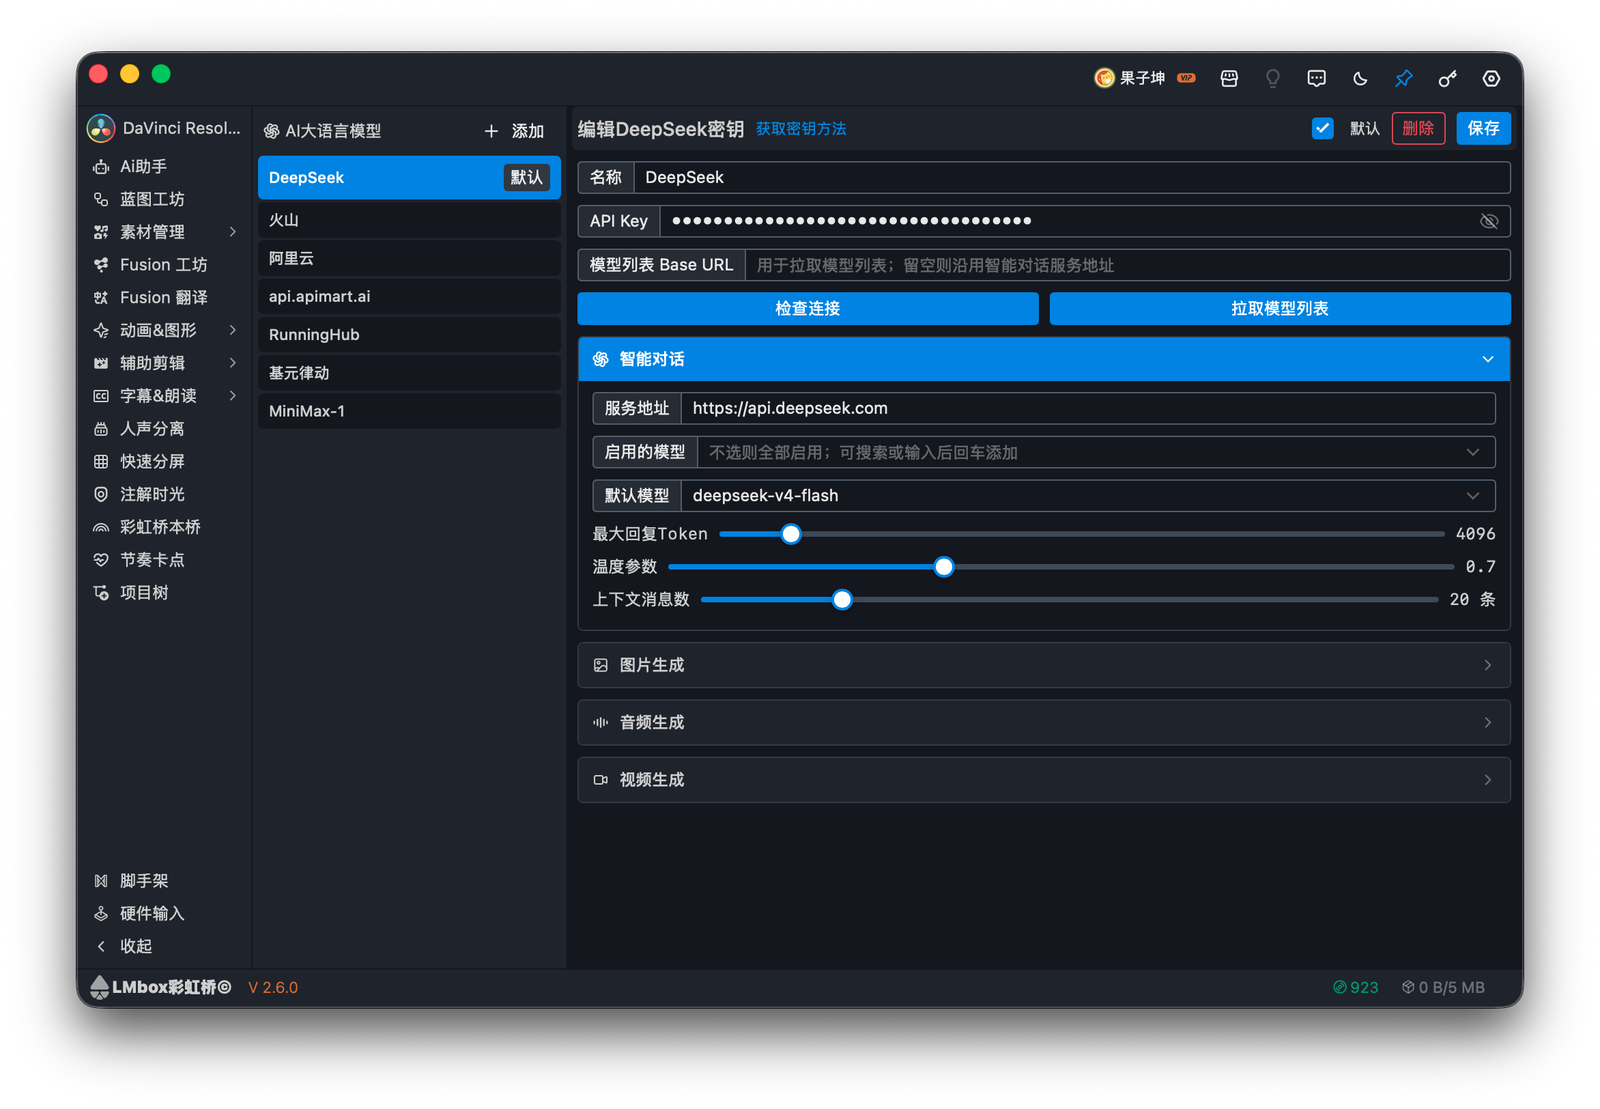This screenshot has height=1109, width=1600.
Task: Open the 启用的模型 dropdown
Action: pos(1096,452)
